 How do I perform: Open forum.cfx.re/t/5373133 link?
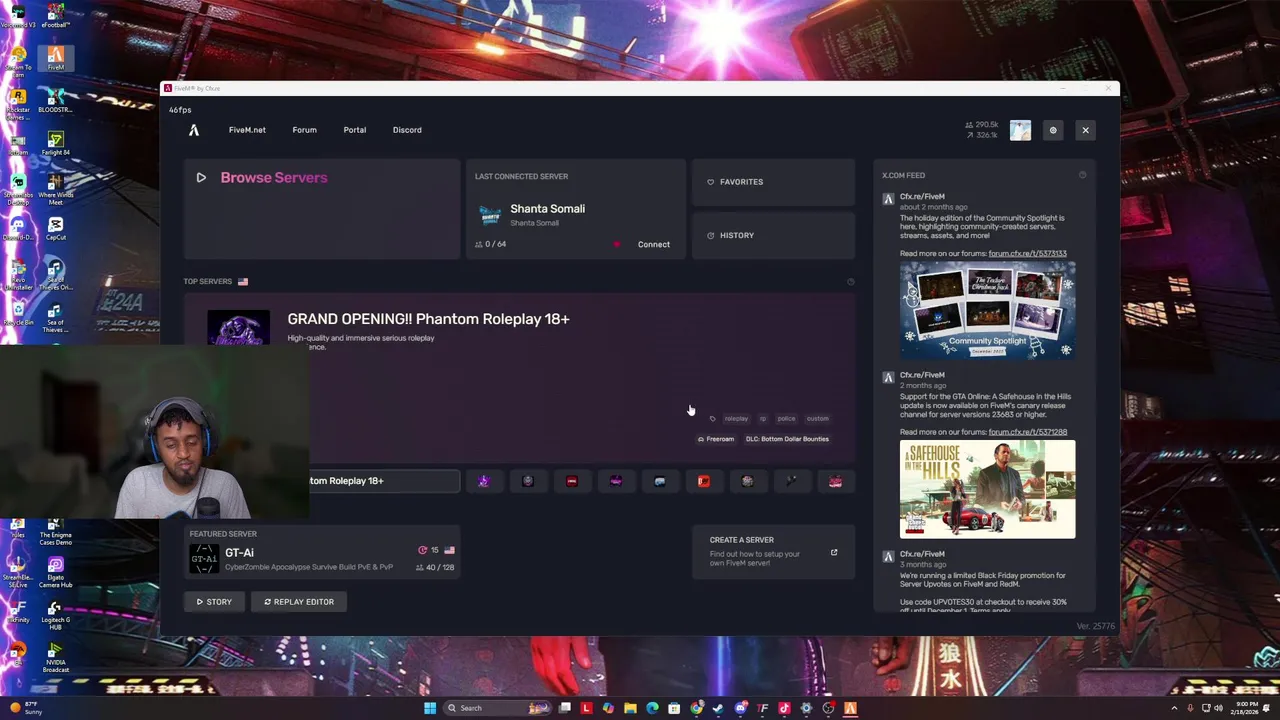[1027, 254]
